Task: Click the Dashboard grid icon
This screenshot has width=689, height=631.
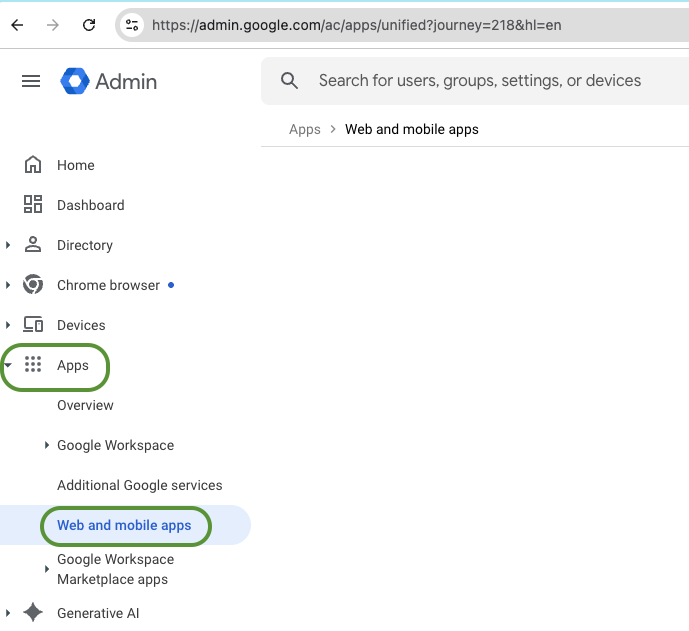Action: (x=33, y=204)
